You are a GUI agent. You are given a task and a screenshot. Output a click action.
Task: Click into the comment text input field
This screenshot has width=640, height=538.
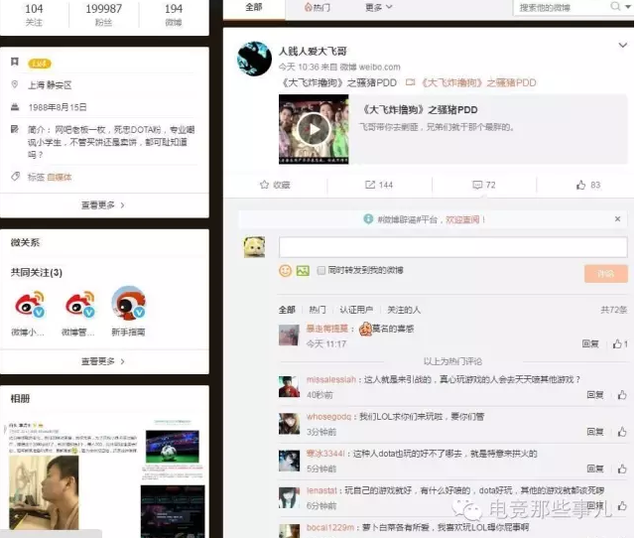pyautogui.click(x=450, y=246)
